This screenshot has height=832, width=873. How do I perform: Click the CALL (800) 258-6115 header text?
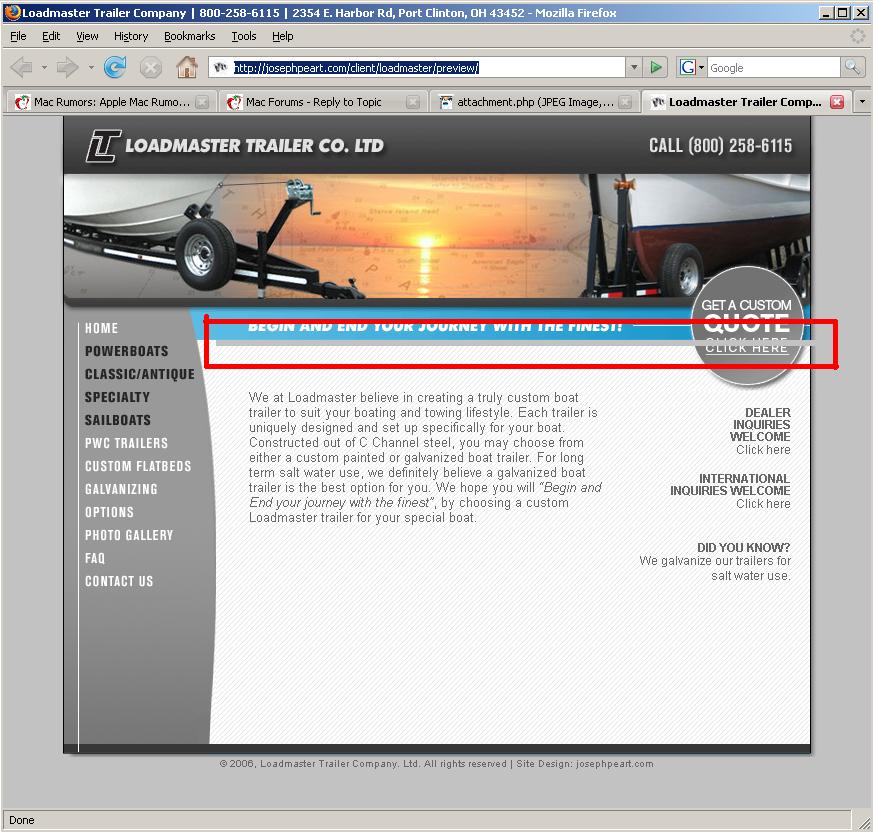(x=720, y=146)
